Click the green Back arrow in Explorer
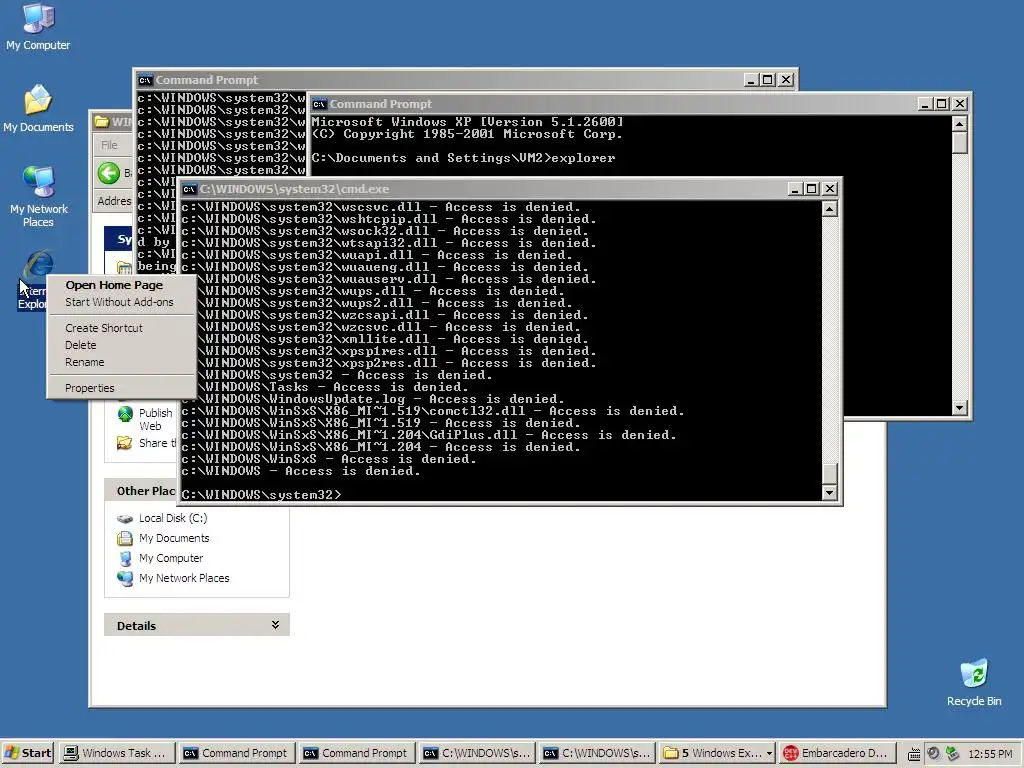The height and width of the screenshot is (768, 1024). pos(108,173)
